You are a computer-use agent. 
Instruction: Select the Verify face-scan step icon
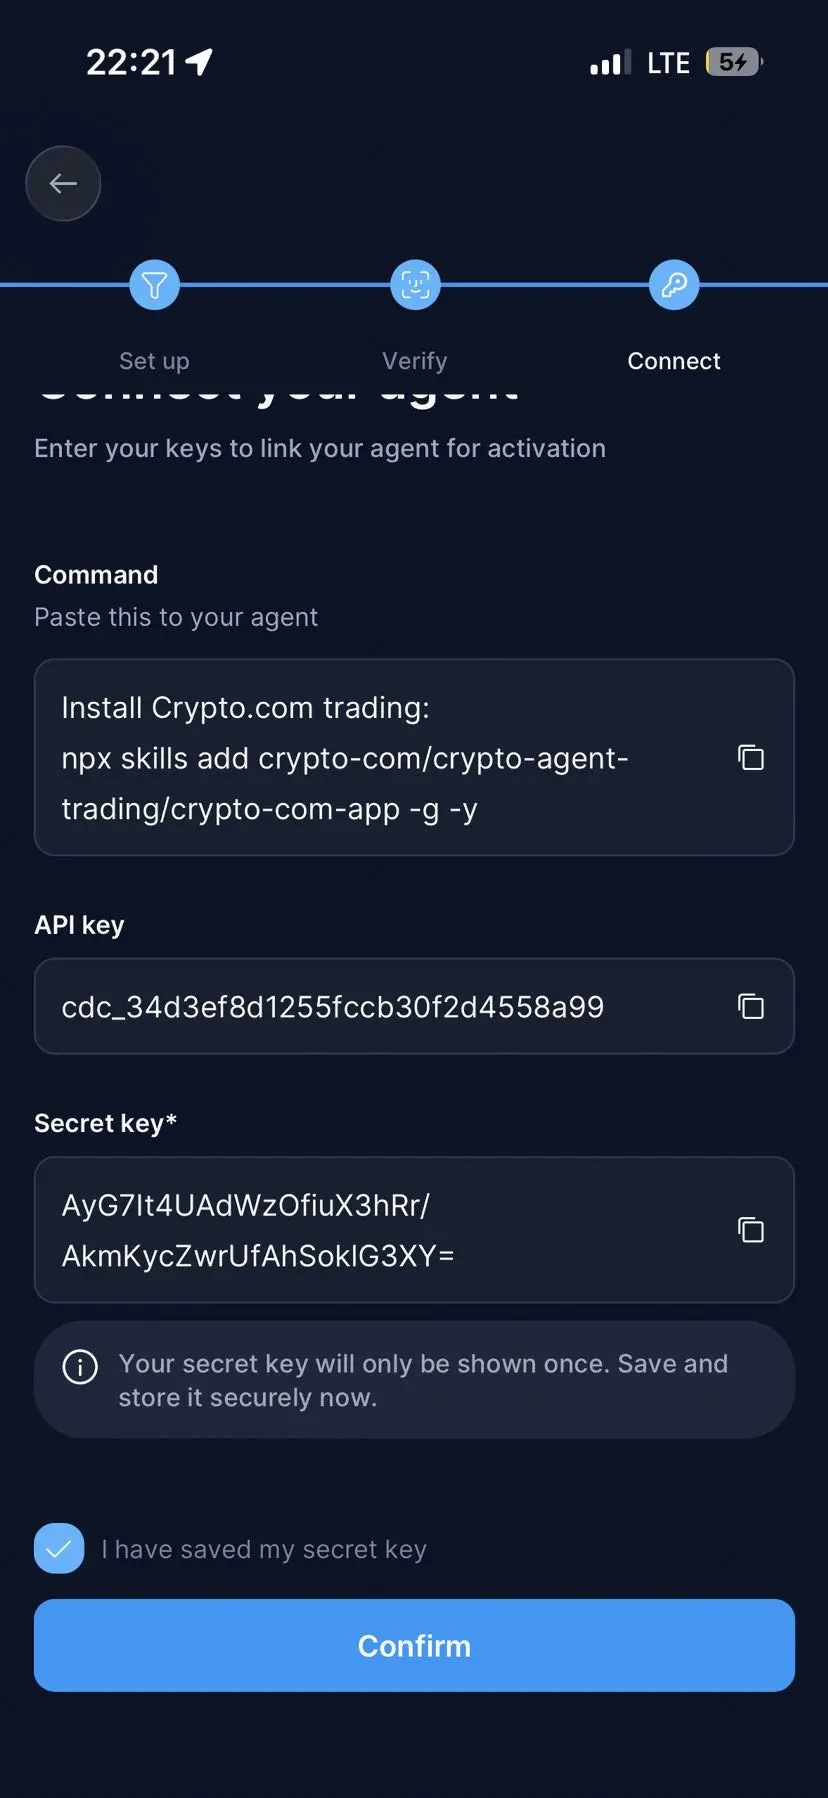coord(415,285)
